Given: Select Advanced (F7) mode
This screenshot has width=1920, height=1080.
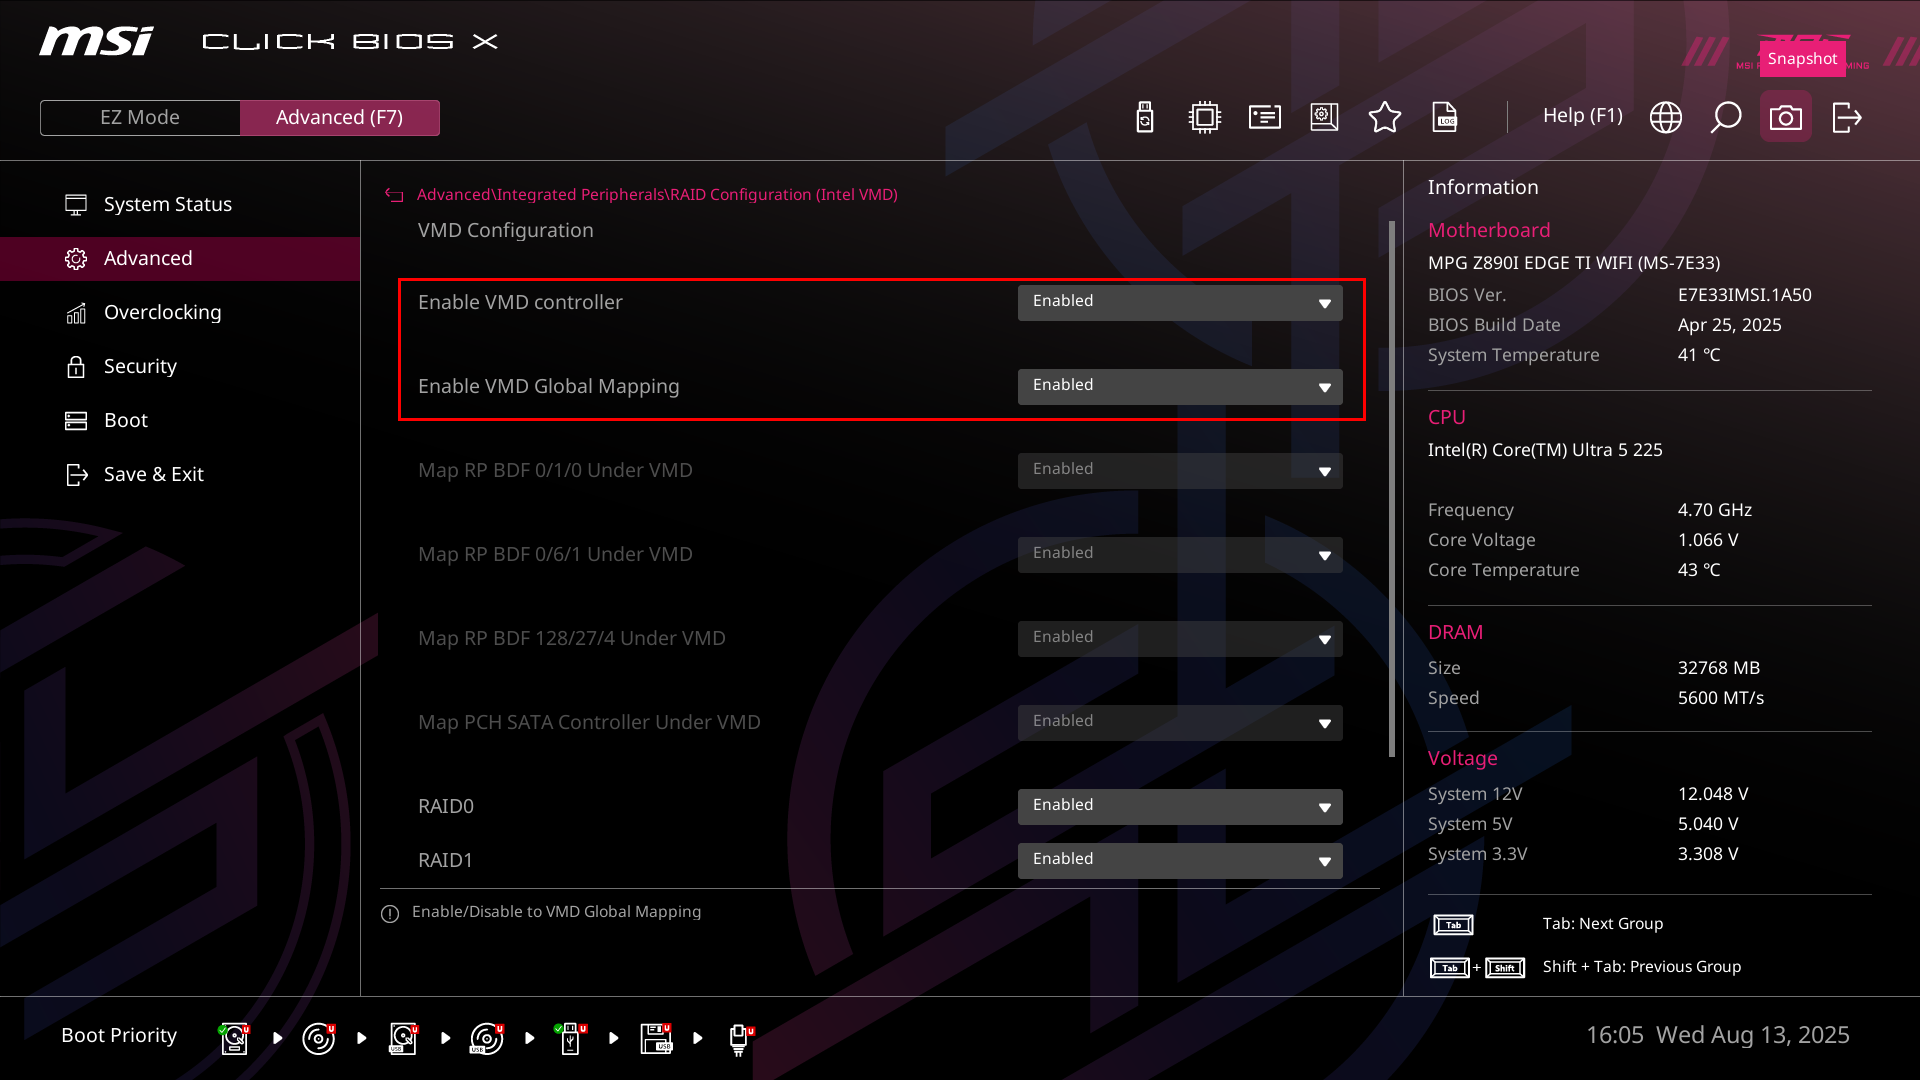Looking at the screenshot, I should tap(340, 117).
